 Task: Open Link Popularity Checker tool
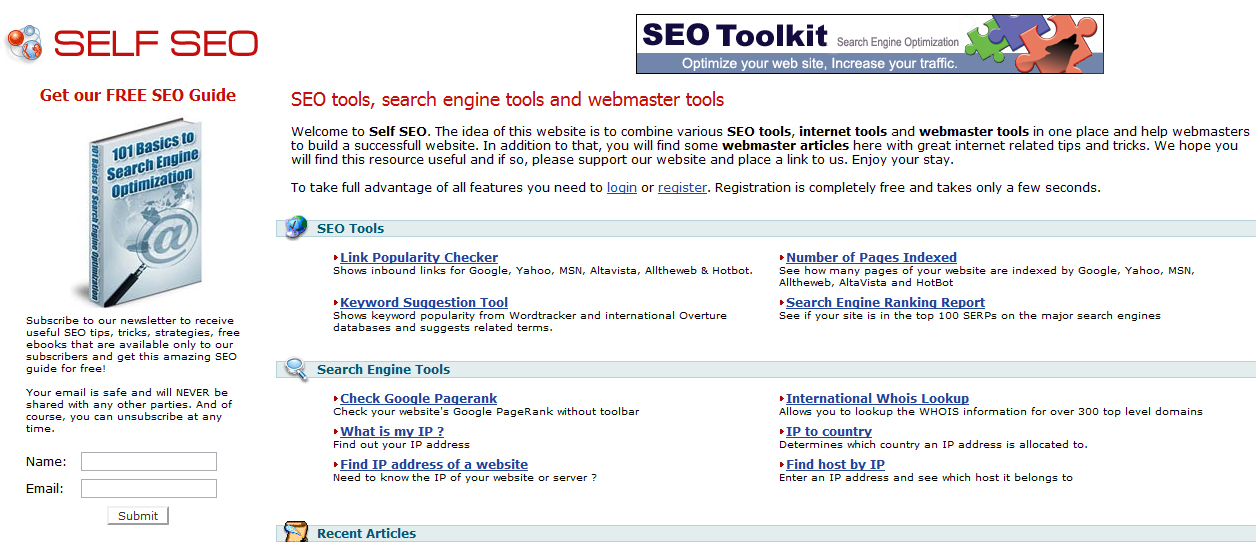point(418,258)
